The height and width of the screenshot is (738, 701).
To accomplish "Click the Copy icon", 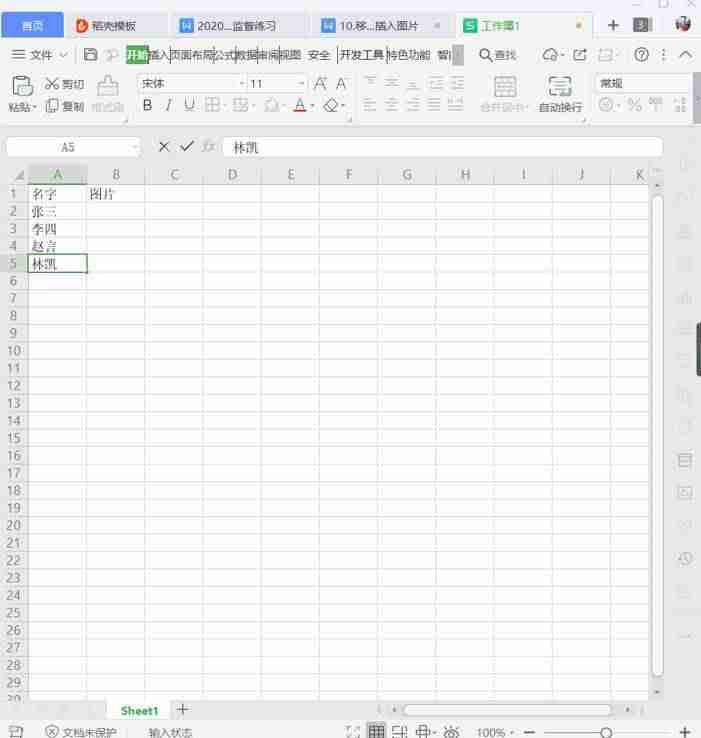I will (52, 106).
